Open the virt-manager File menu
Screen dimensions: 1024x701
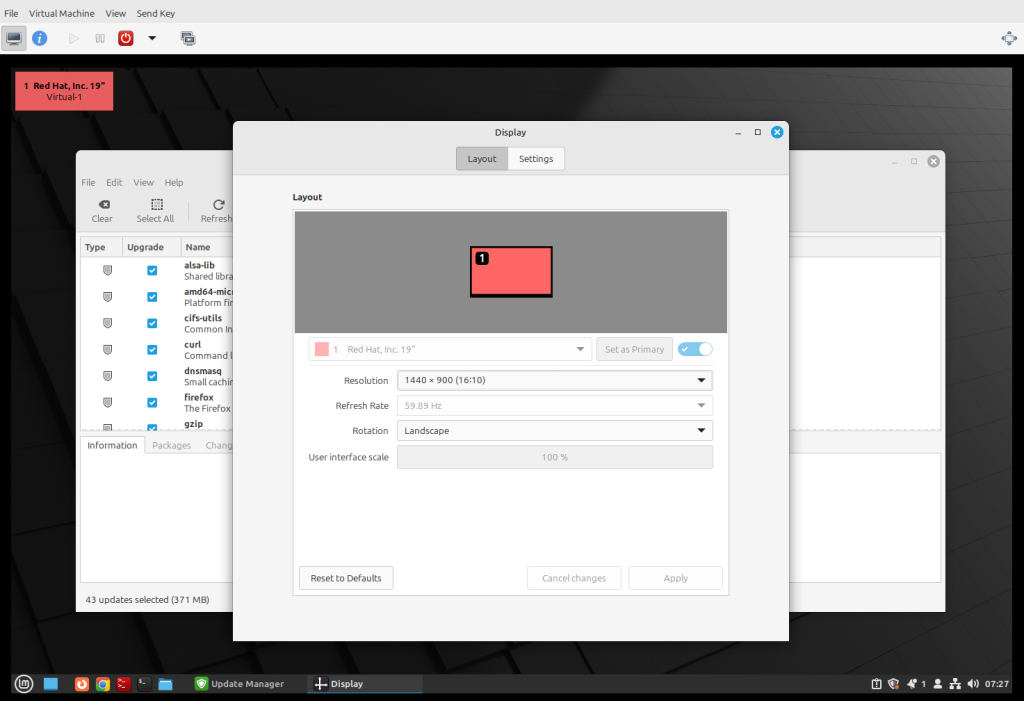click(x=11, y=13)
